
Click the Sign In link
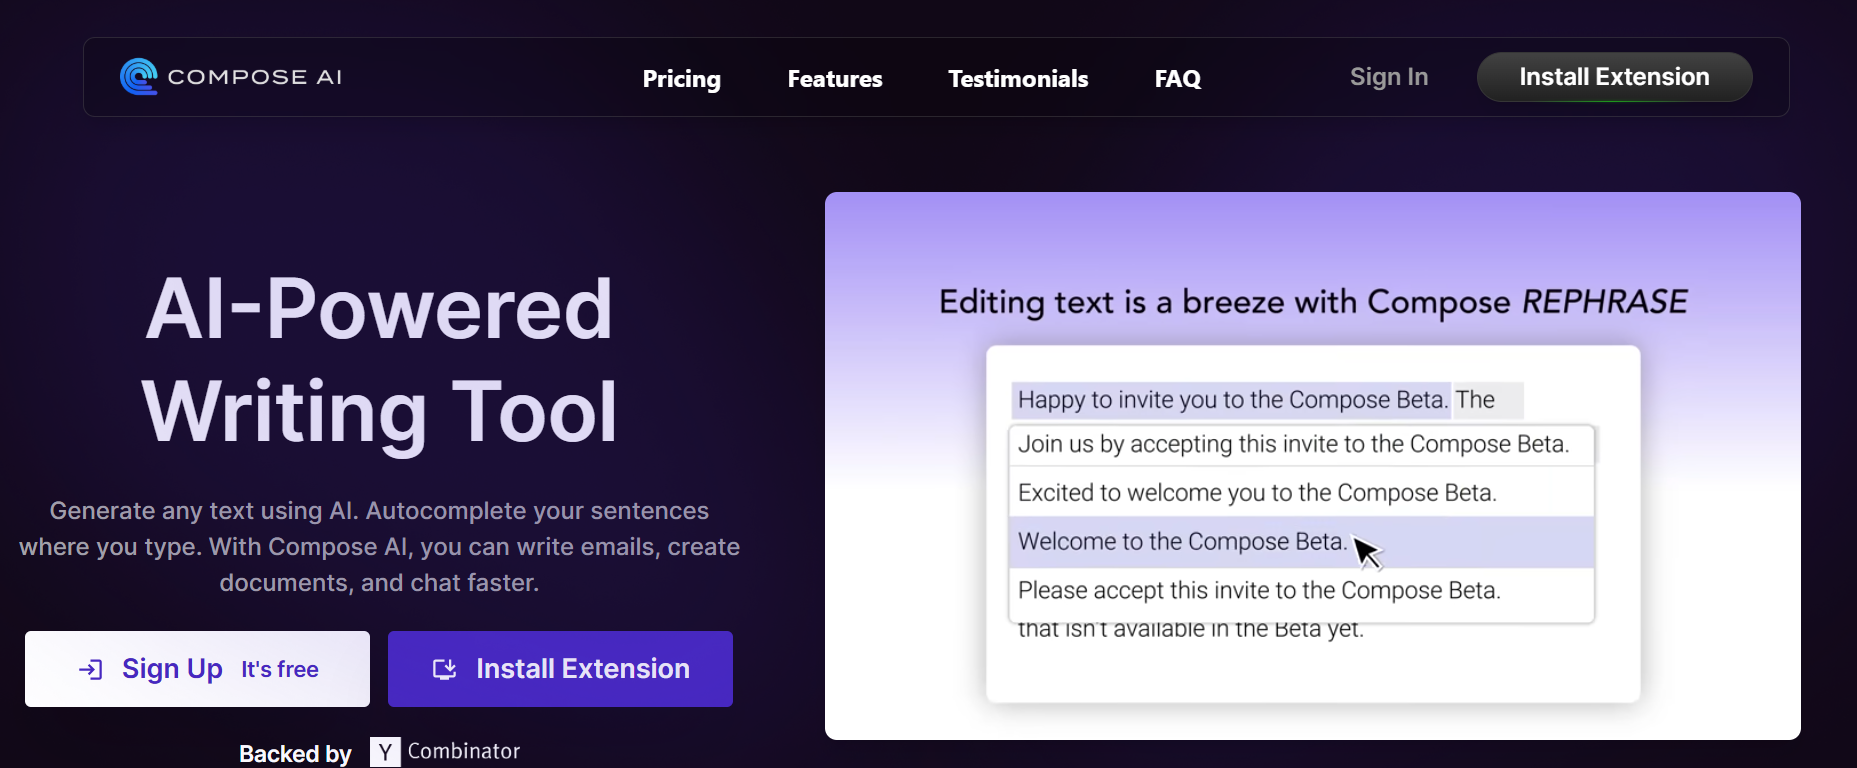click(x=1389, y=77)
